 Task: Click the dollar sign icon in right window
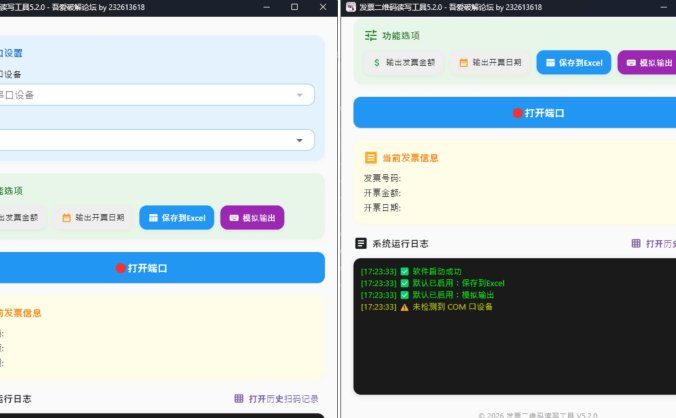377,63
